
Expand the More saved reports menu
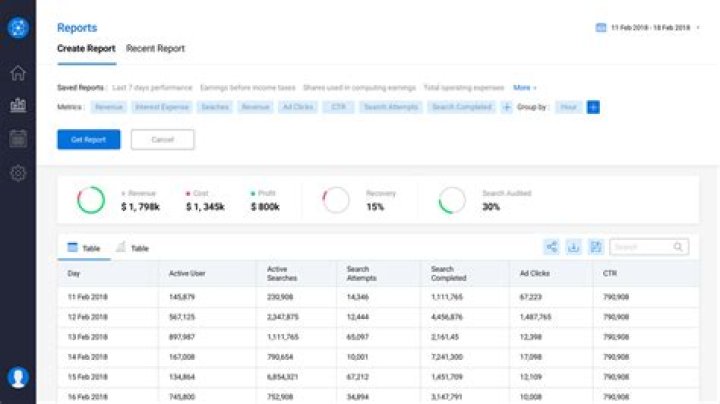click(525, 88)
